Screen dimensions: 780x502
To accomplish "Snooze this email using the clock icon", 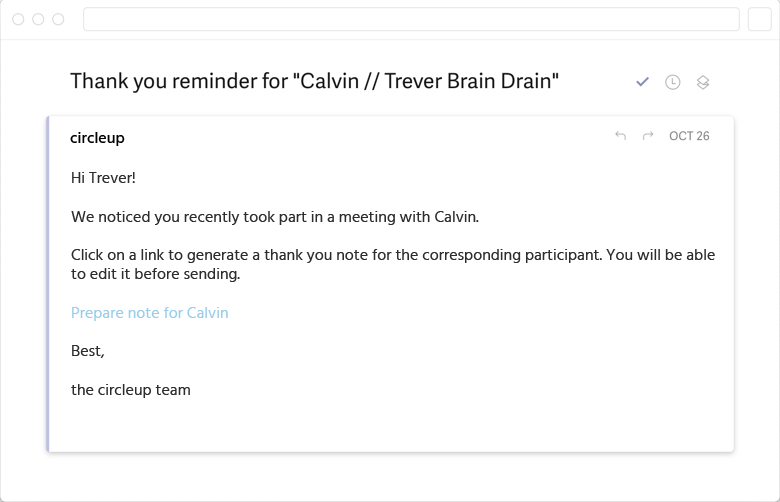I will coord(673,82).
